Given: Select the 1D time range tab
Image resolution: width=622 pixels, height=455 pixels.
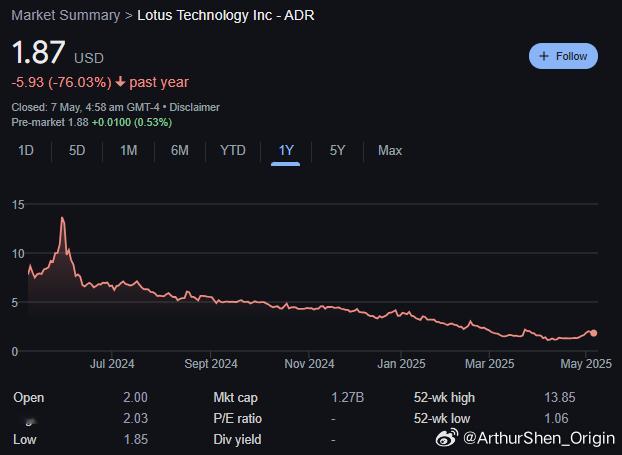Looking at the screenshot, I should pyautogui.click(x=26, y=151).
